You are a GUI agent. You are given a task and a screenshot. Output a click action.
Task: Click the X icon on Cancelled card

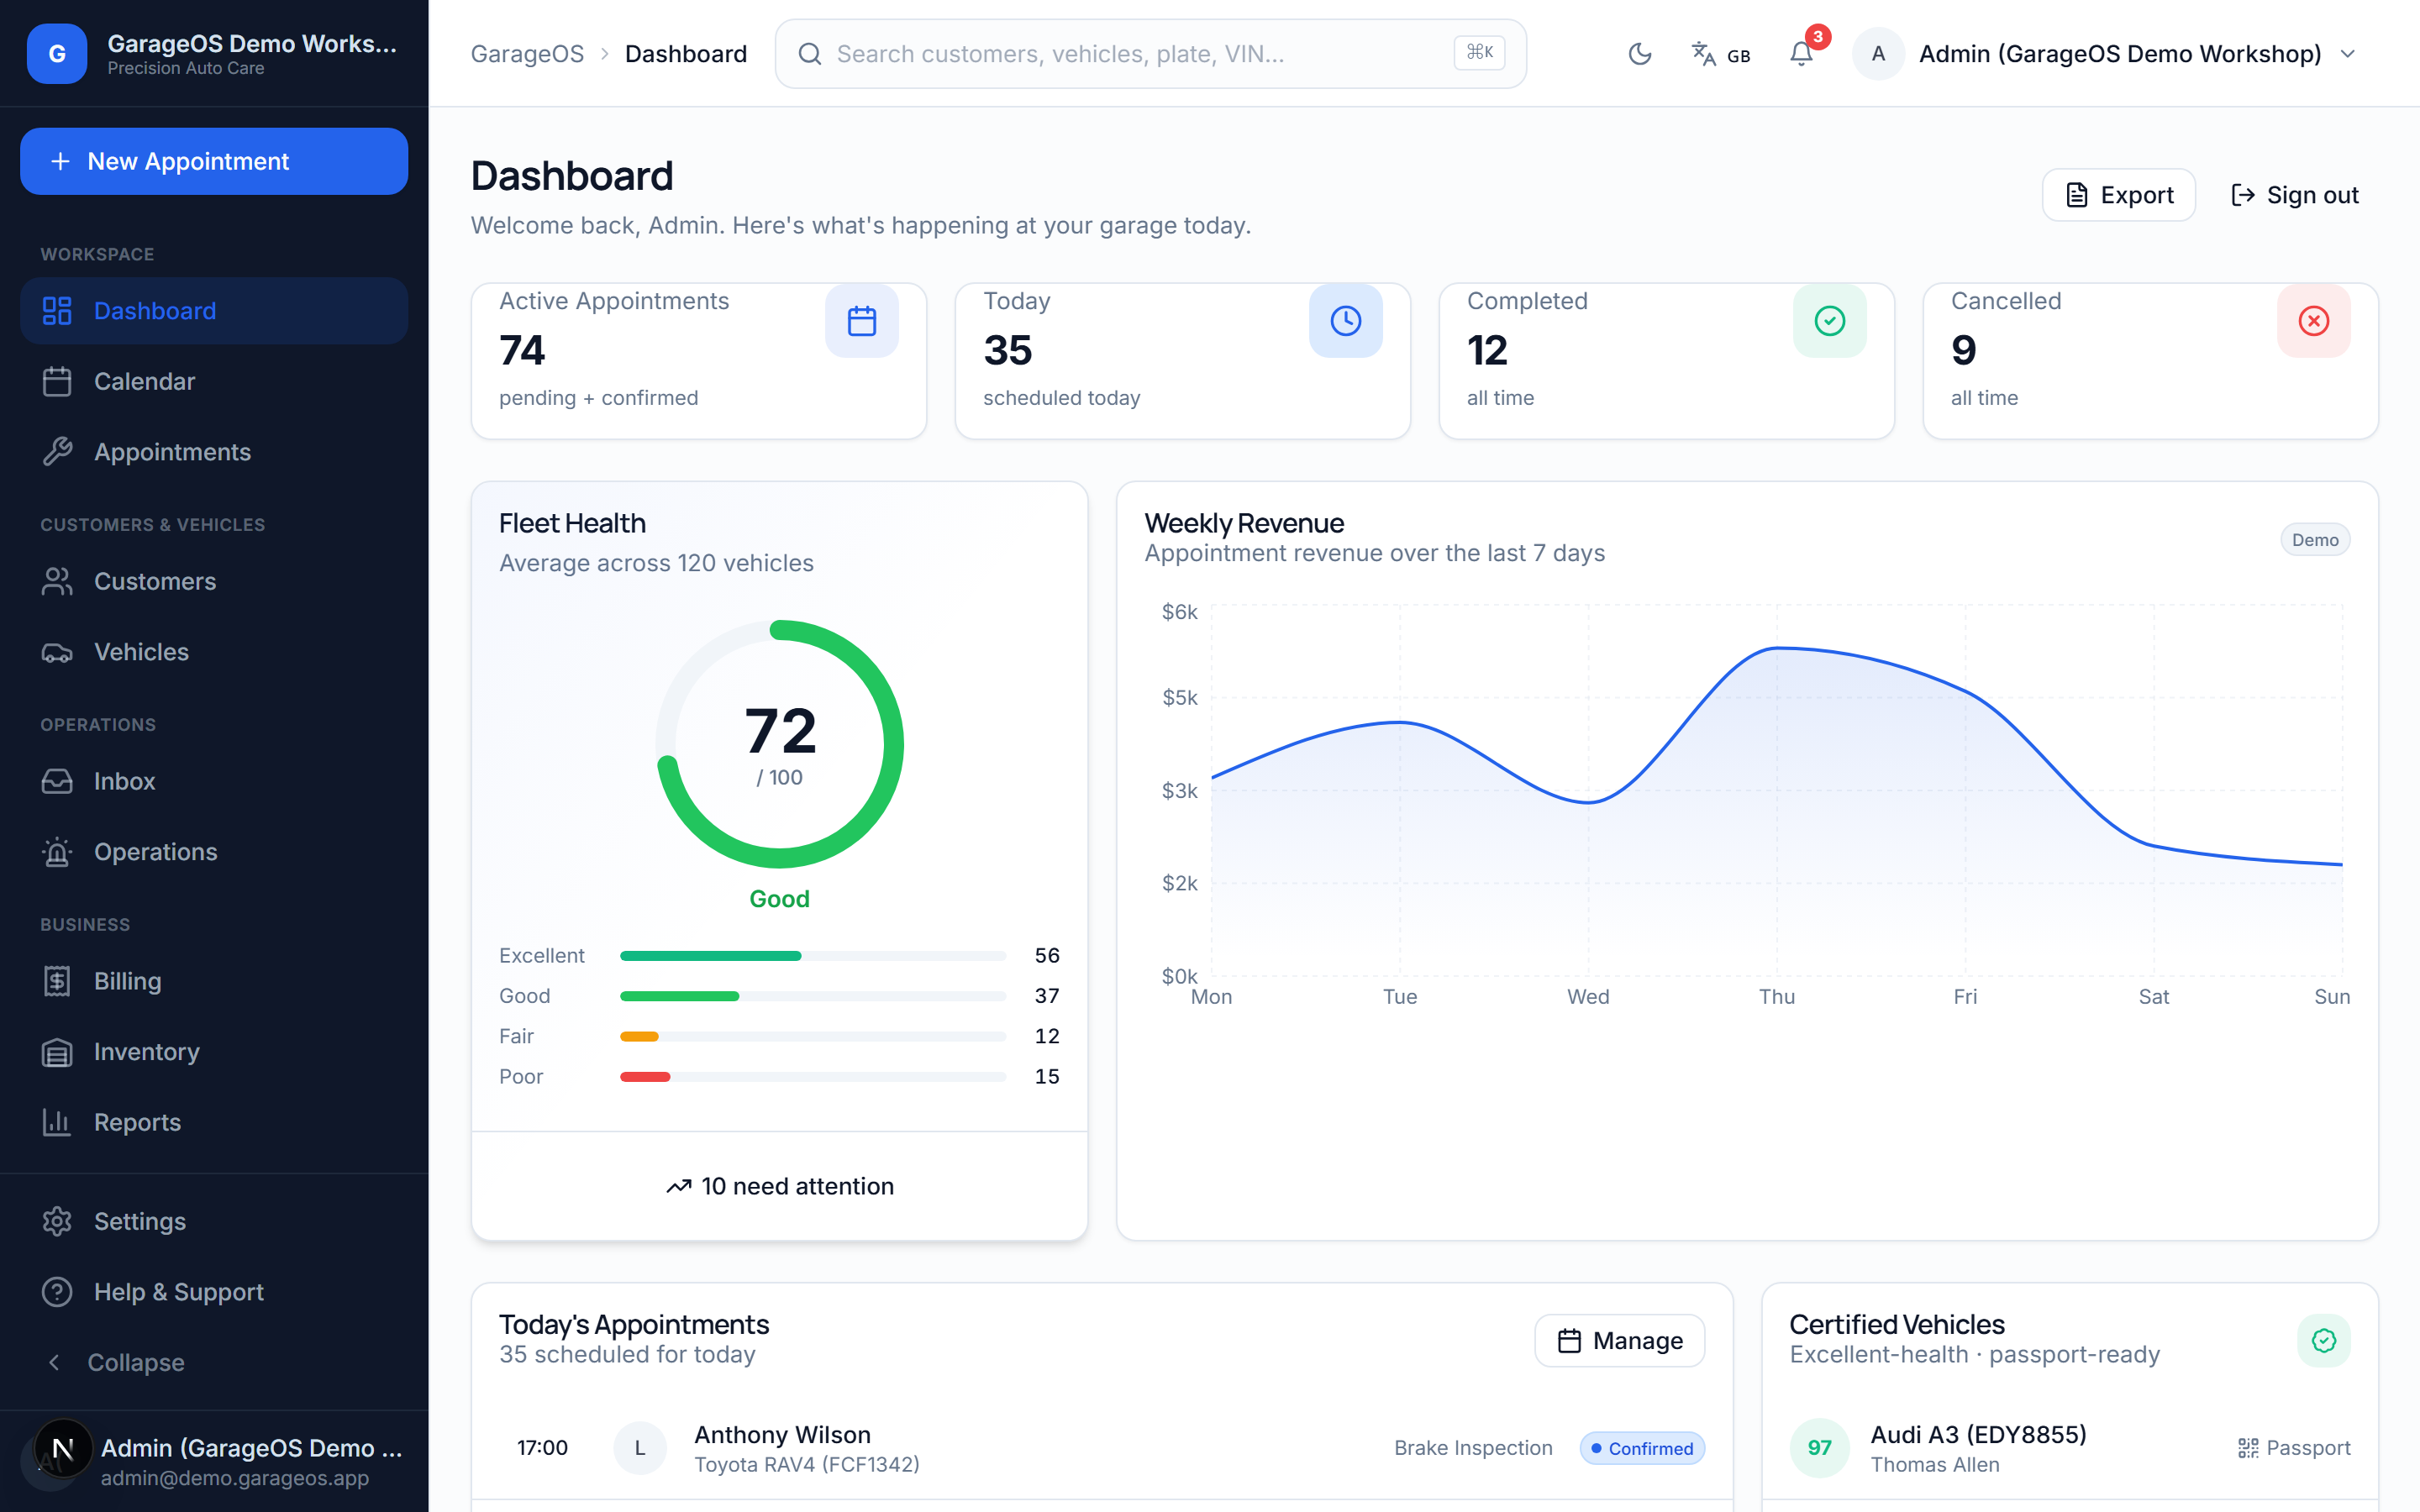2313,321
